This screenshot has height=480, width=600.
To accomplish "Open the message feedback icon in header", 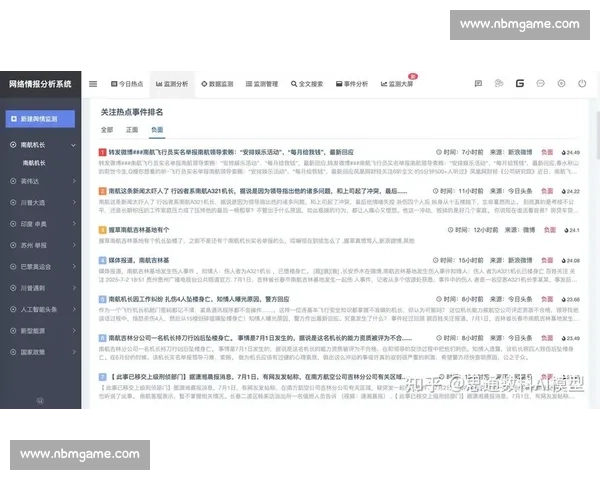I will [478, 83].
